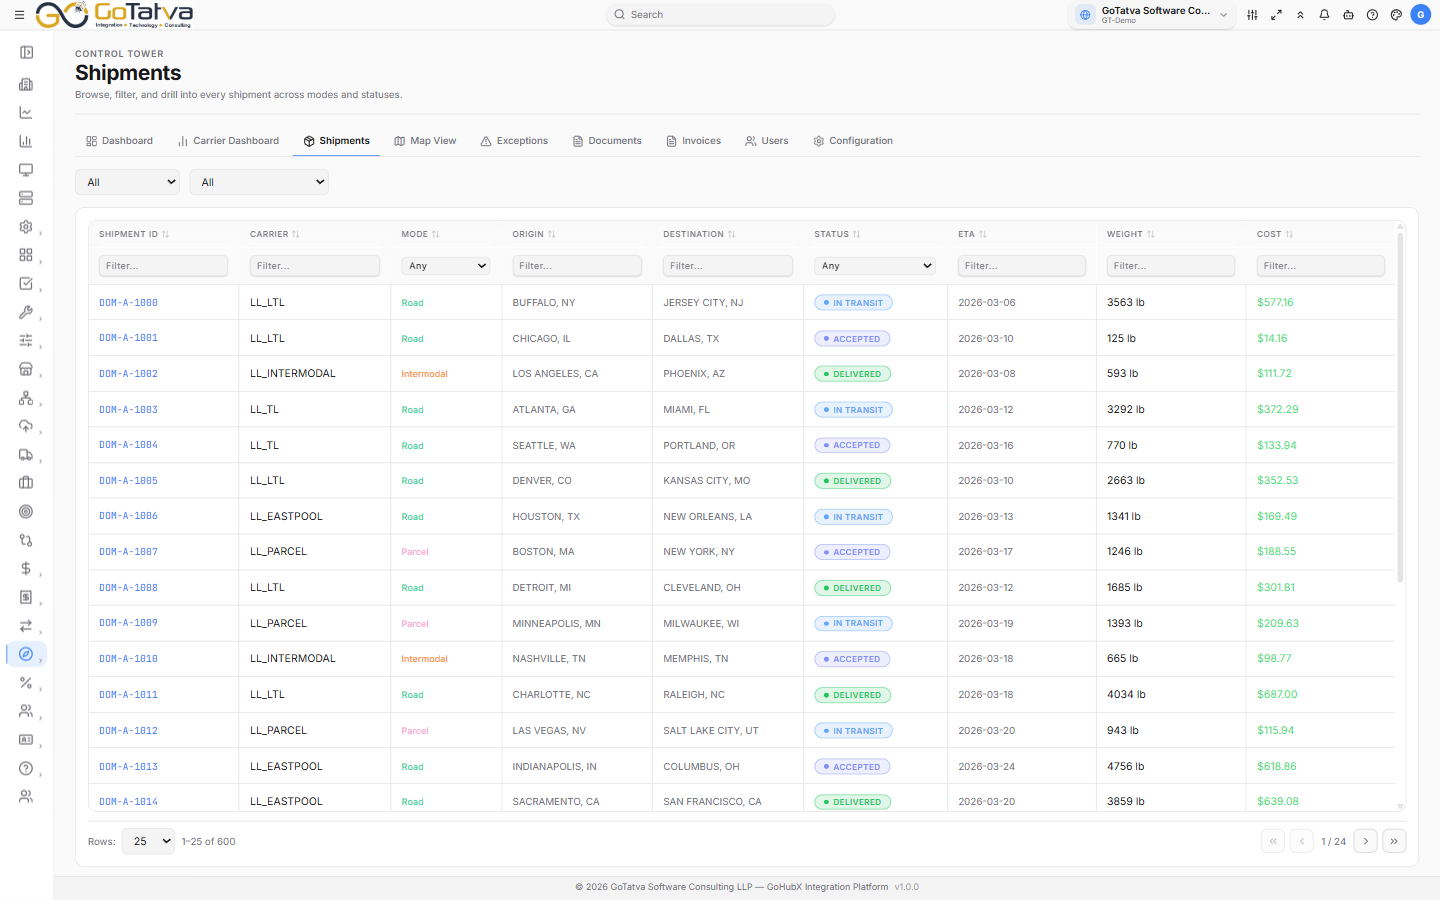Open the wrench tools sidebar icon
Image resolution: width=1440 pixels, height=900 pixels.
(26, 312)
